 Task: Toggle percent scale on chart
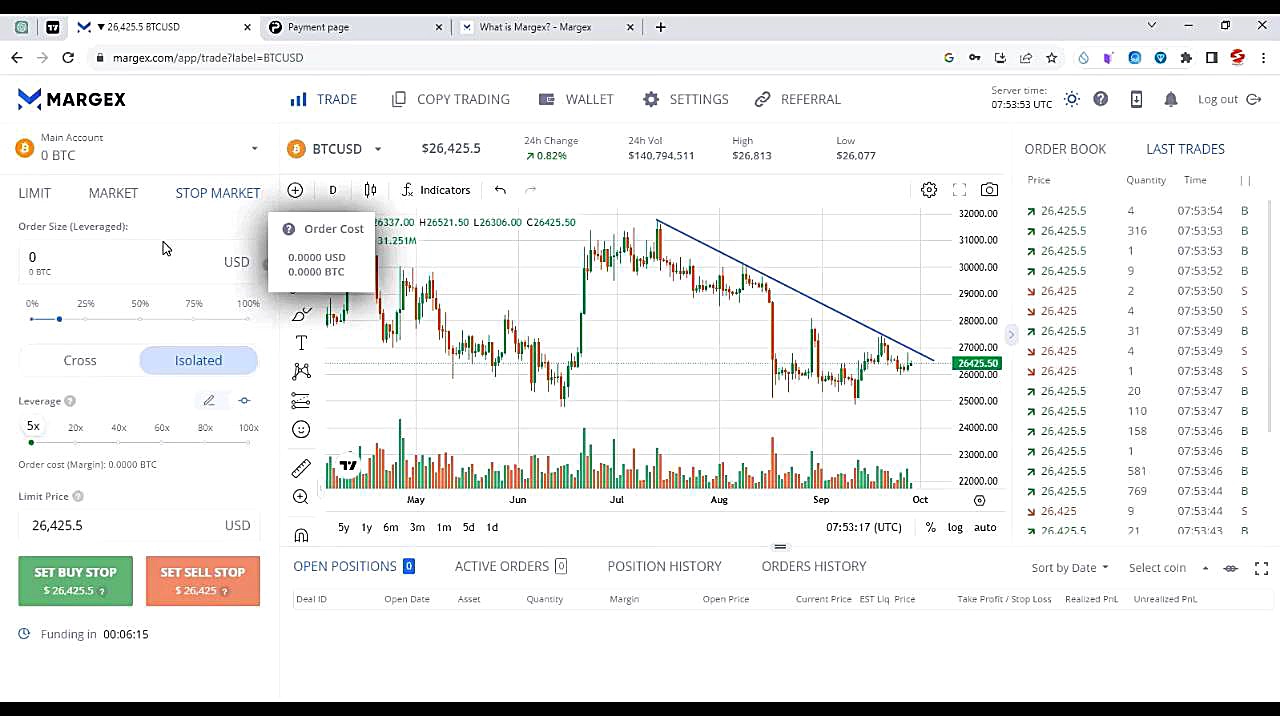[x=931, y=527]
